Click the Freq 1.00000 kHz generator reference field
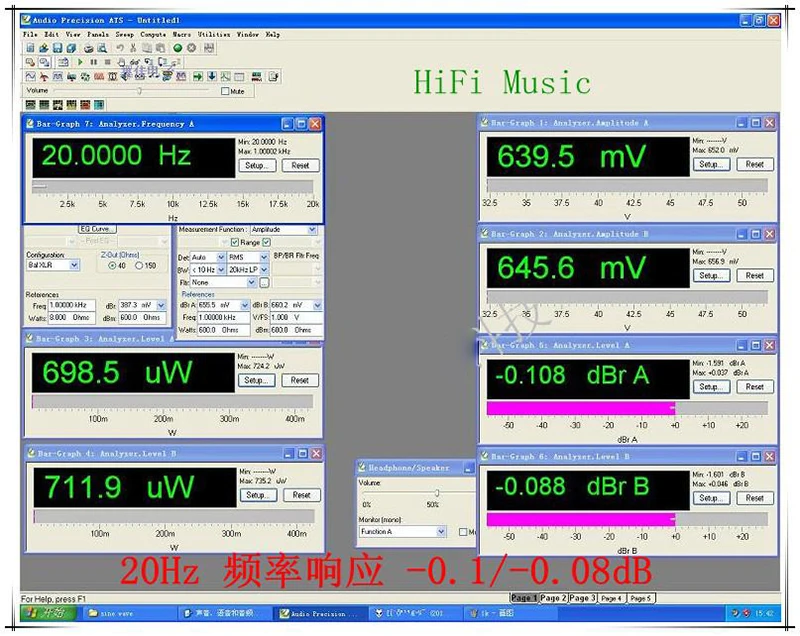800x636 pixels. [x=71, y=305]
